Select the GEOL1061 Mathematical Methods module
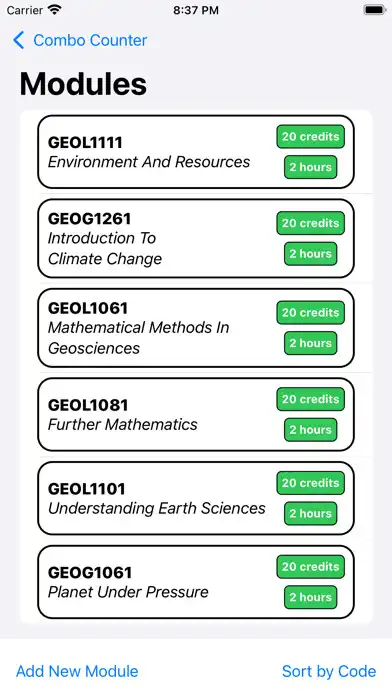The image size is (392, 696). (196, 328)
